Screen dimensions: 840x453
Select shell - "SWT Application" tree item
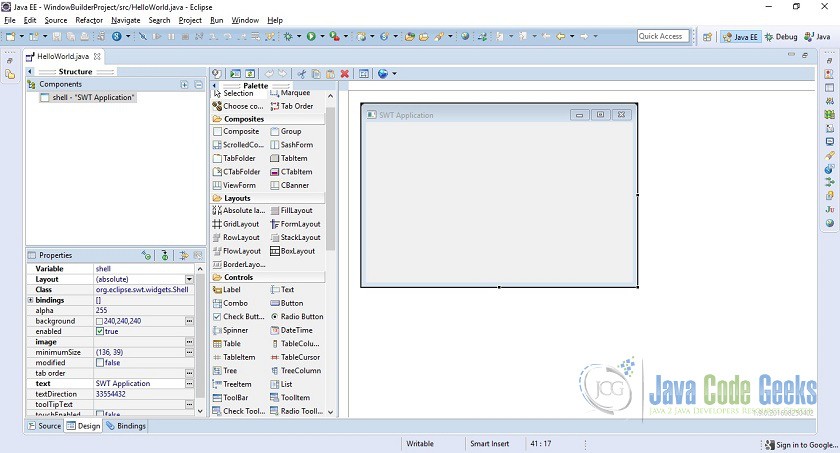click(87, 97)
